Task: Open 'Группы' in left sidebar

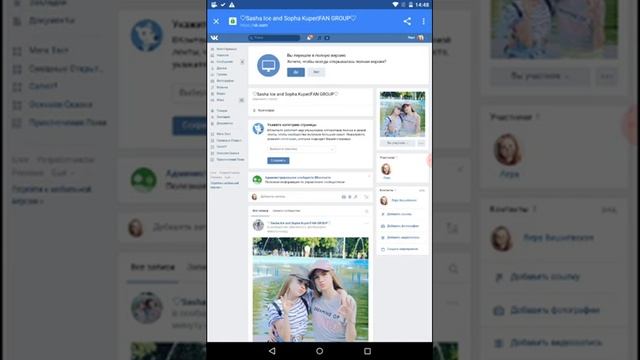Action: [x=222, y=74]
